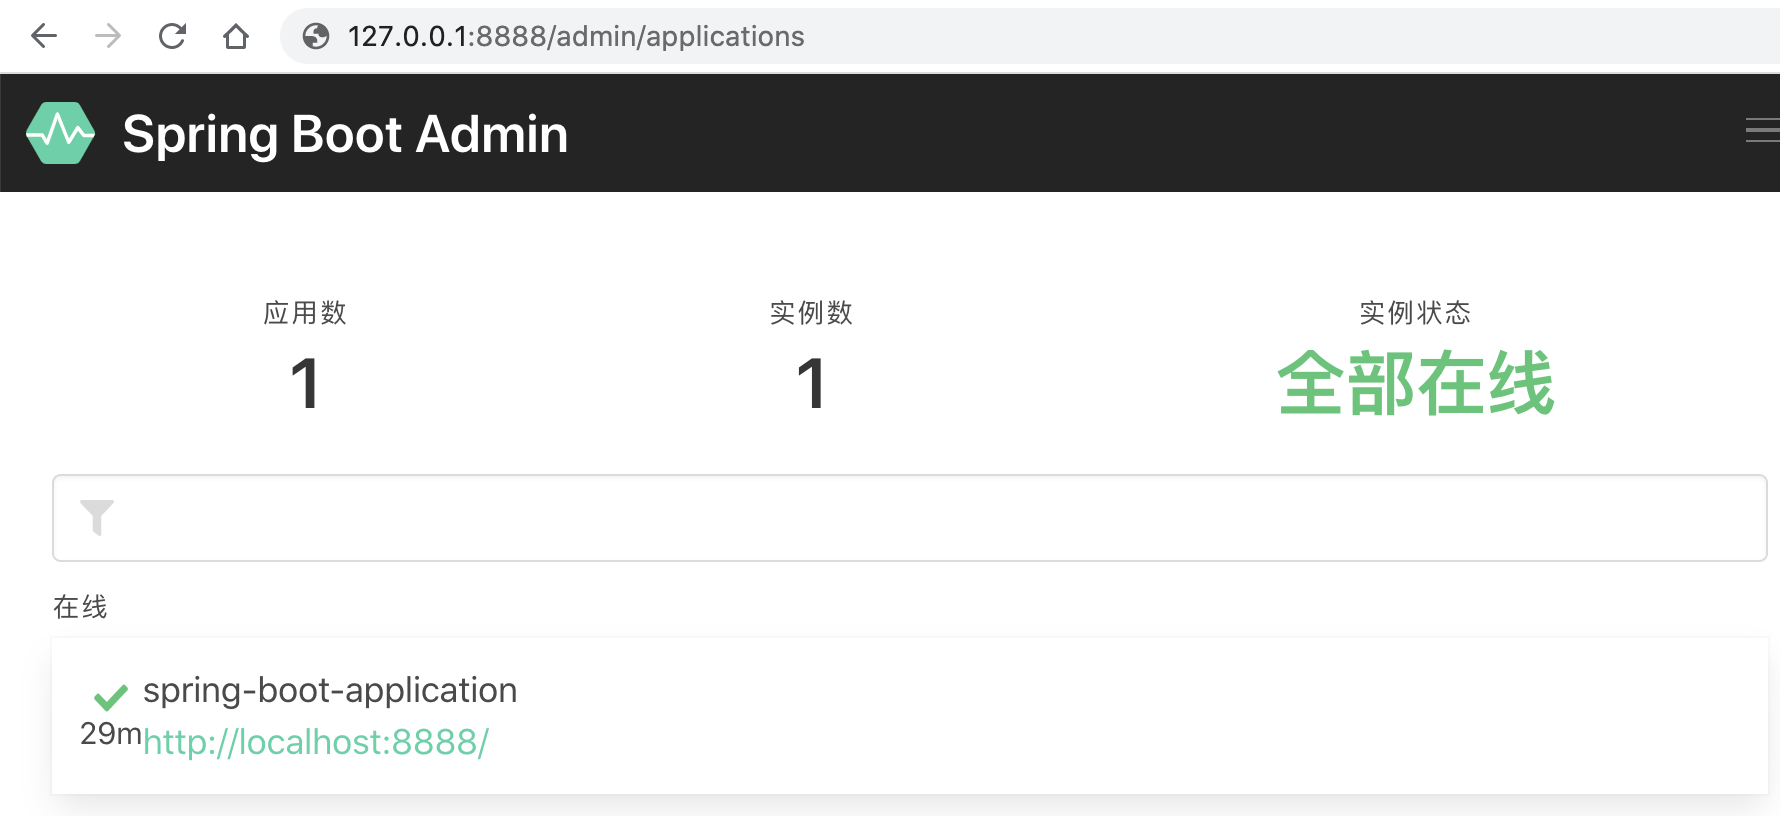Click the 实例数 count value 1
Viewport: 1780px width, 816px height.
coord(811,384)
